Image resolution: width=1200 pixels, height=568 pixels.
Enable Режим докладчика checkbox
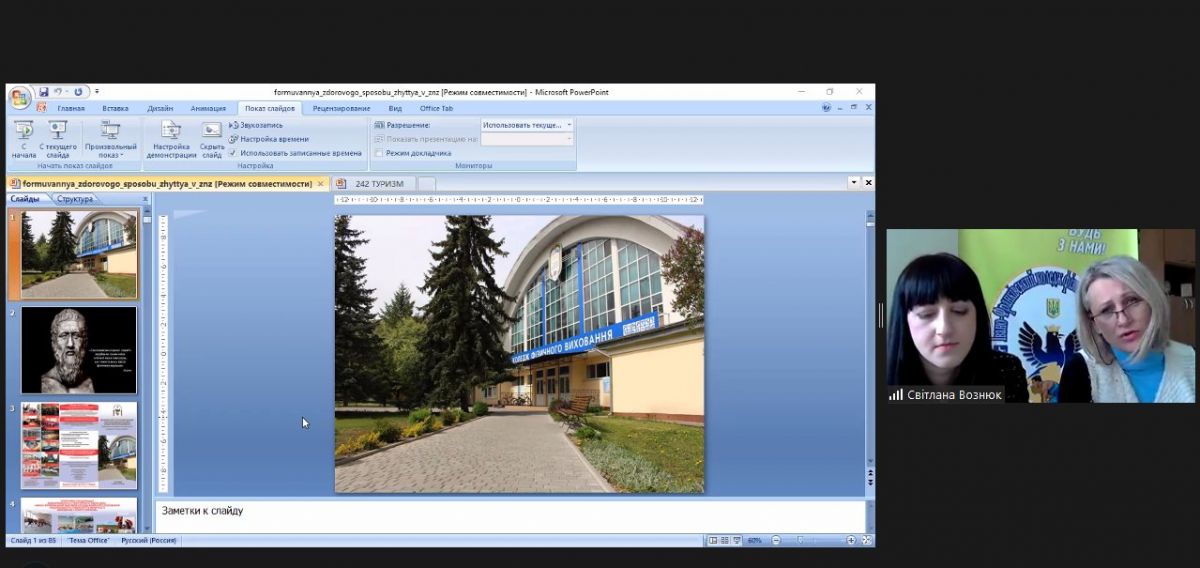(379, 153)
